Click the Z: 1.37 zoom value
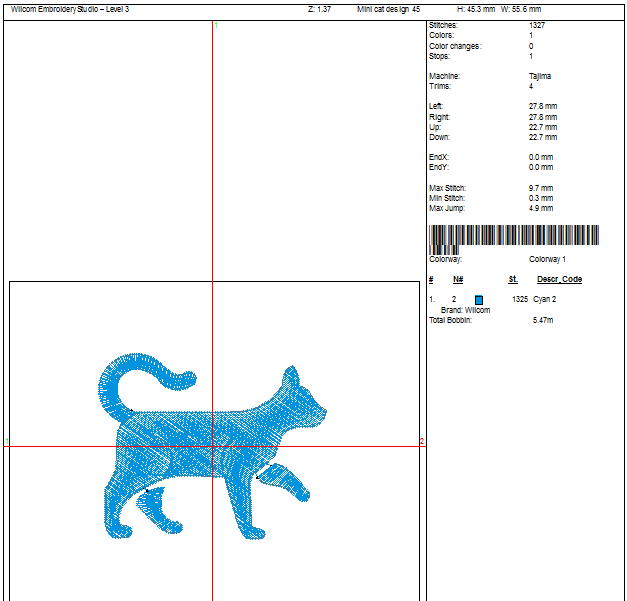This screenshot has width=627, height=601. (x=318, y=9)
